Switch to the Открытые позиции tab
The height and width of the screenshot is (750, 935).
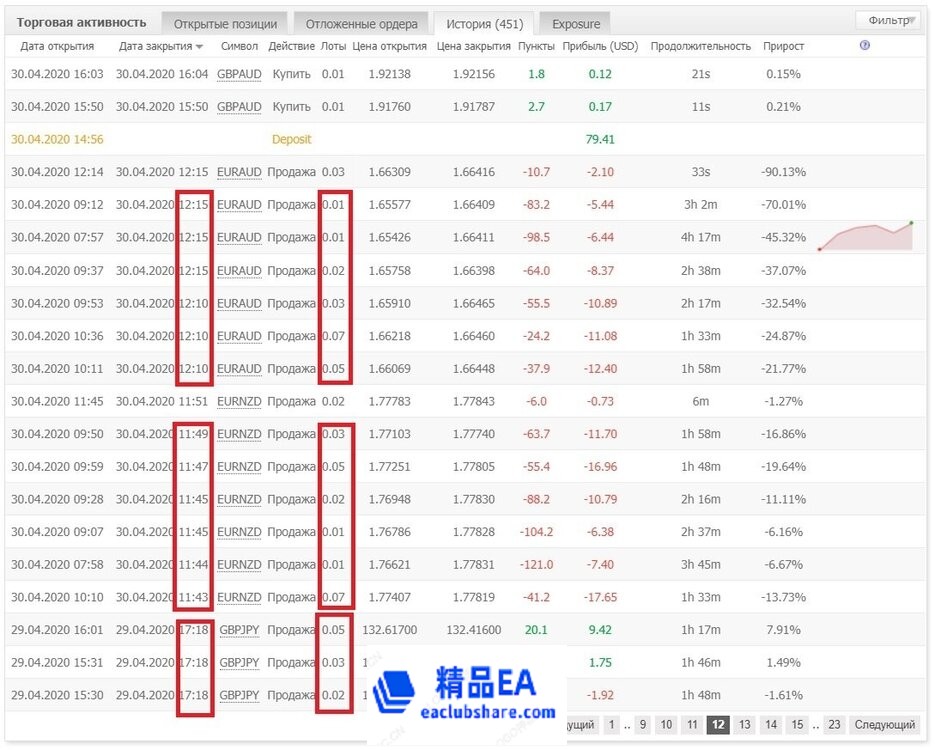[x=225, y=24]
